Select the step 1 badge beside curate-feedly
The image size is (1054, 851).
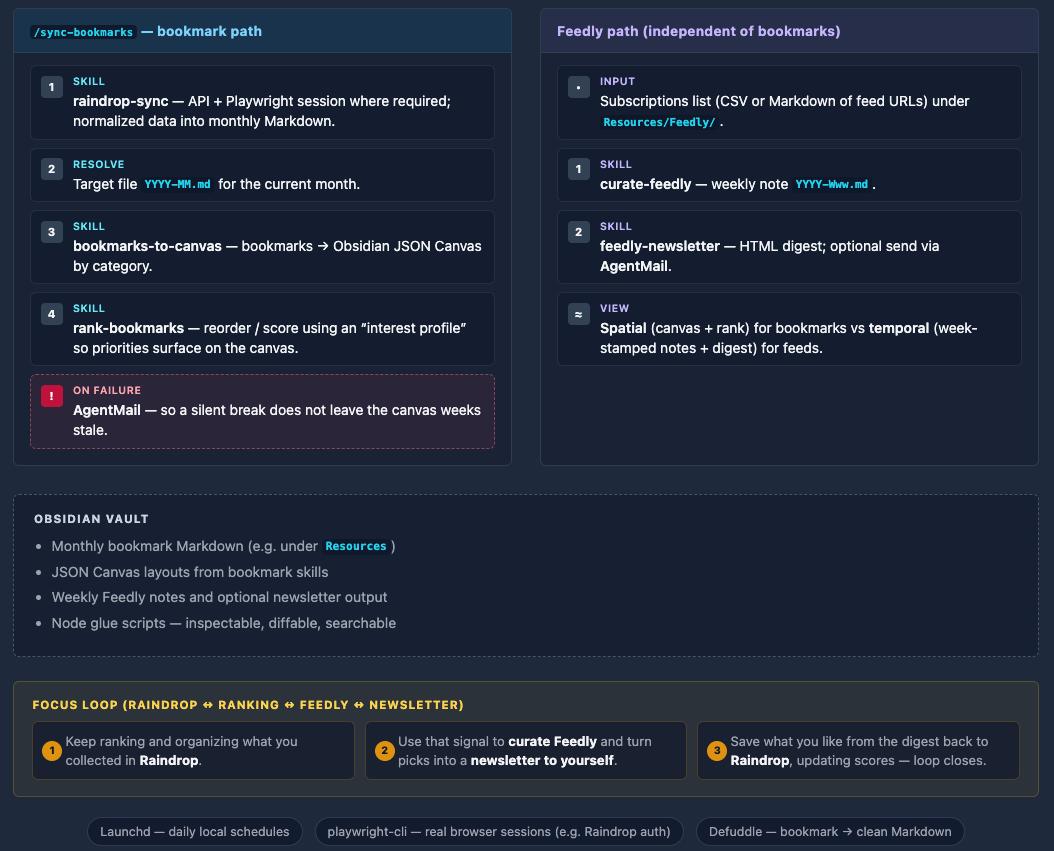578,169
